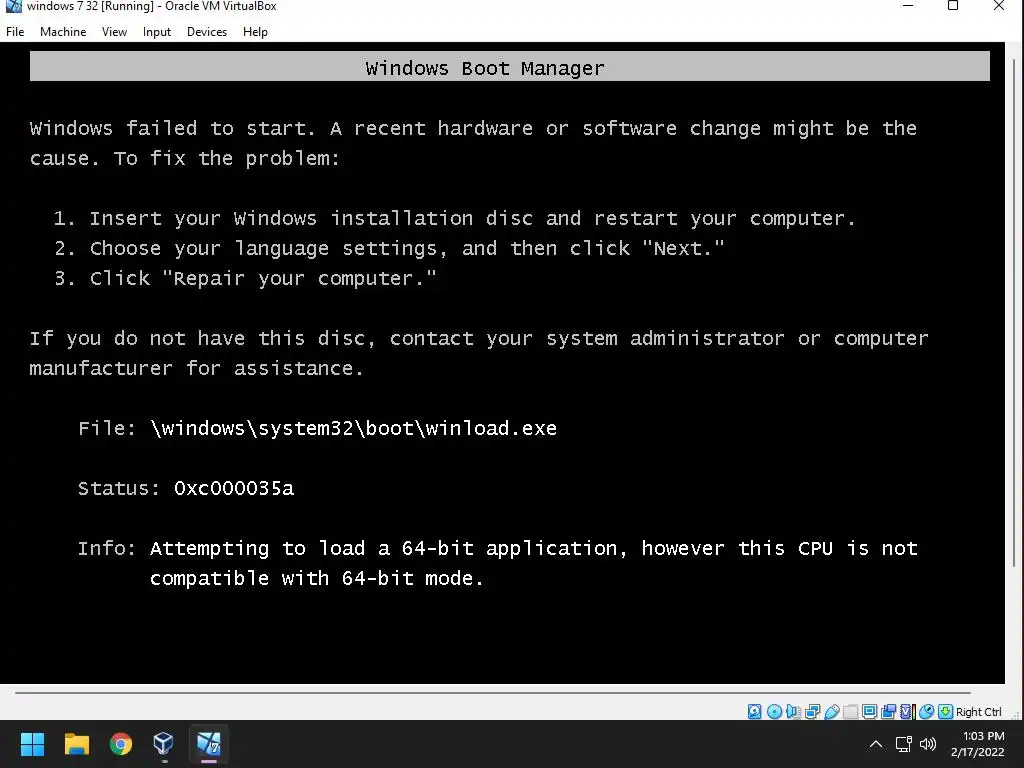Screen dimensions: 1024x768
Task: Click the Right Ctrl host key label
Action: [x=978, y=712]
